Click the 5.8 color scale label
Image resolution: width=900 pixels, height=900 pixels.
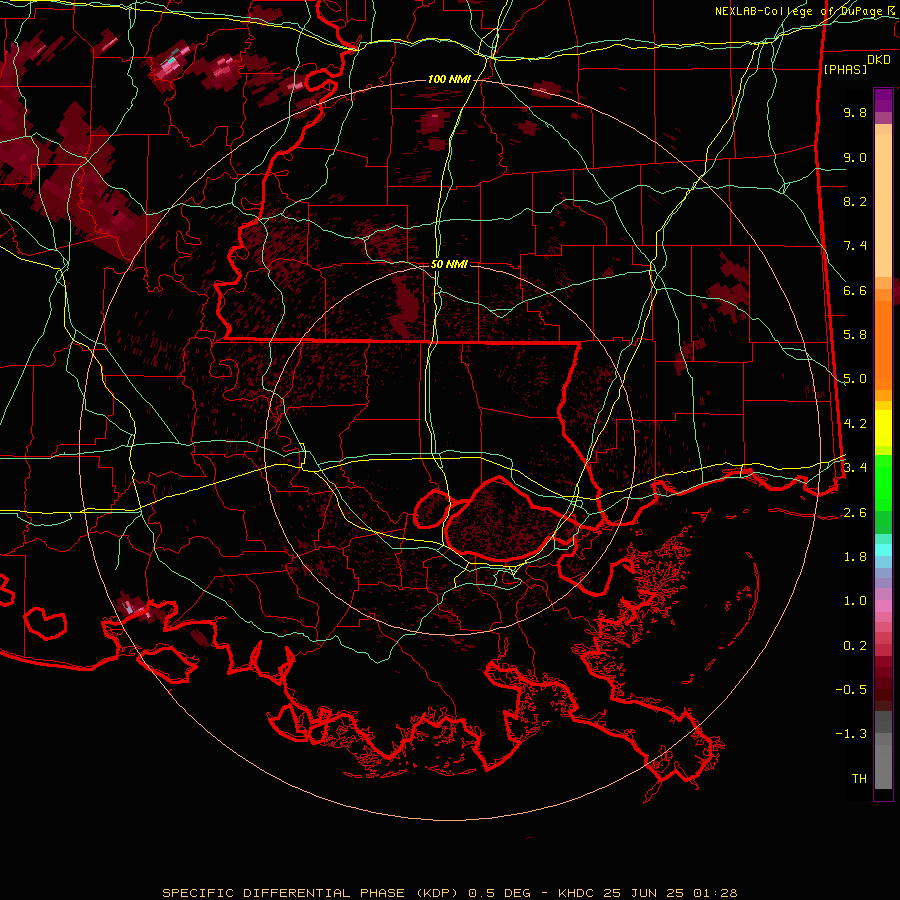(855, 335)
